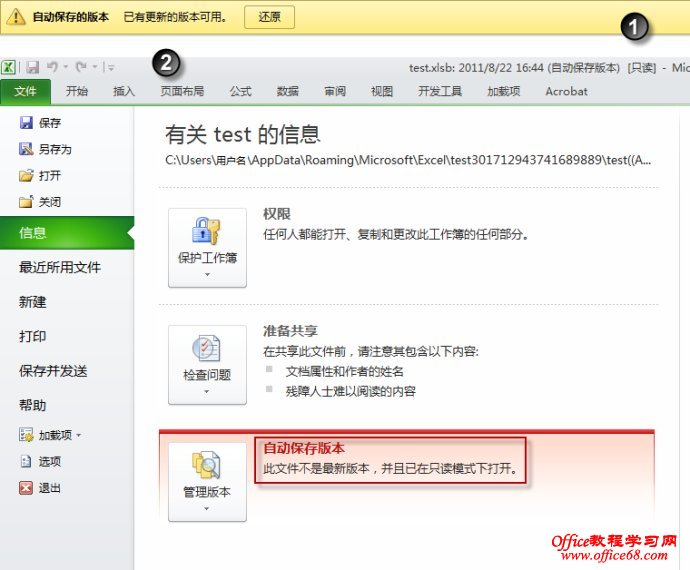
Task: Open the 文件 tab
Action: (x=25, y=92)
